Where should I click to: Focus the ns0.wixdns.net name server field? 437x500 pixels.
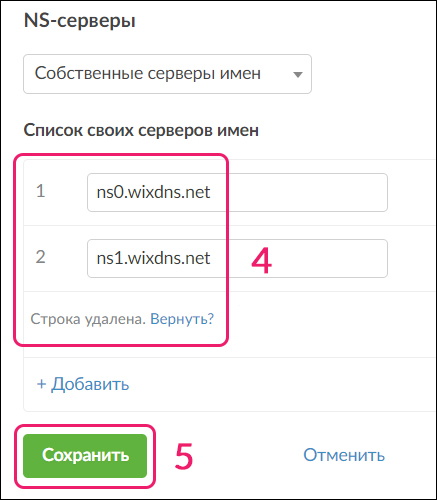click(x=237, y=192)
